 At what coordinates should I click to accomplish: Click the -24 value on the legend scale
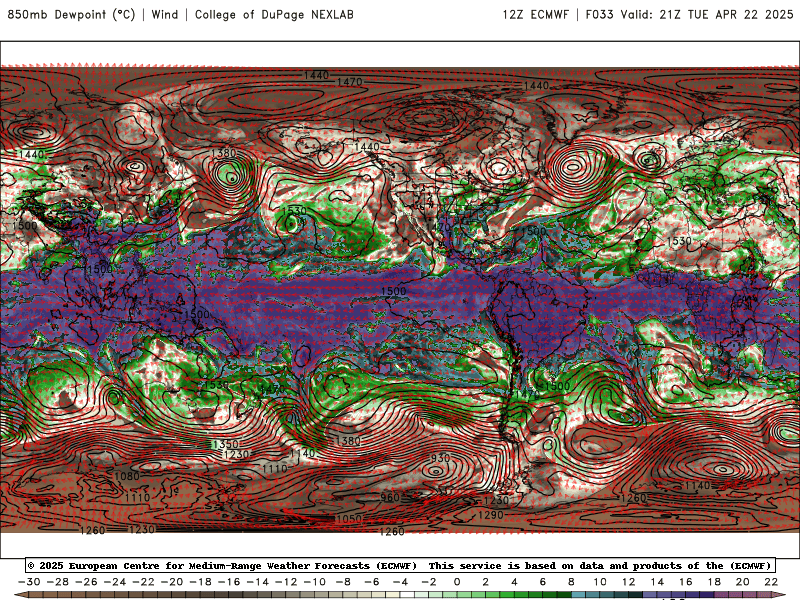(115, 582)
